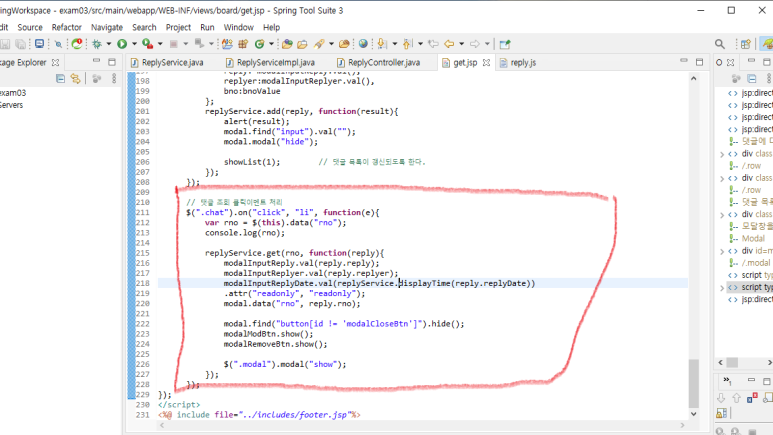Click the Open Perspective icon
This screenshot has height=435, width=773.
745,44
